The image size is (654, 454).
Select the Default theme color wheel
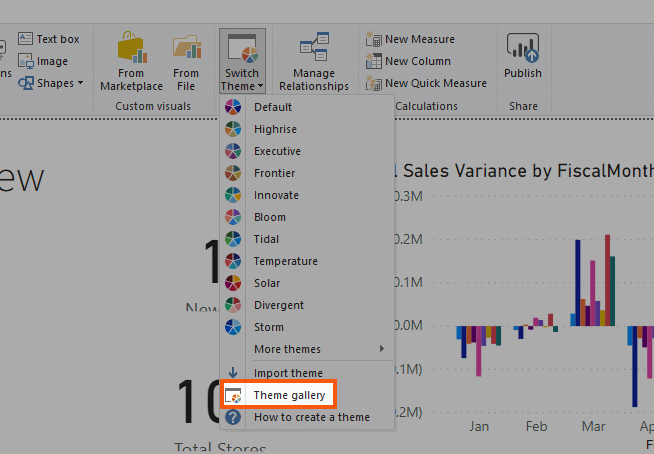pos(233,107)
